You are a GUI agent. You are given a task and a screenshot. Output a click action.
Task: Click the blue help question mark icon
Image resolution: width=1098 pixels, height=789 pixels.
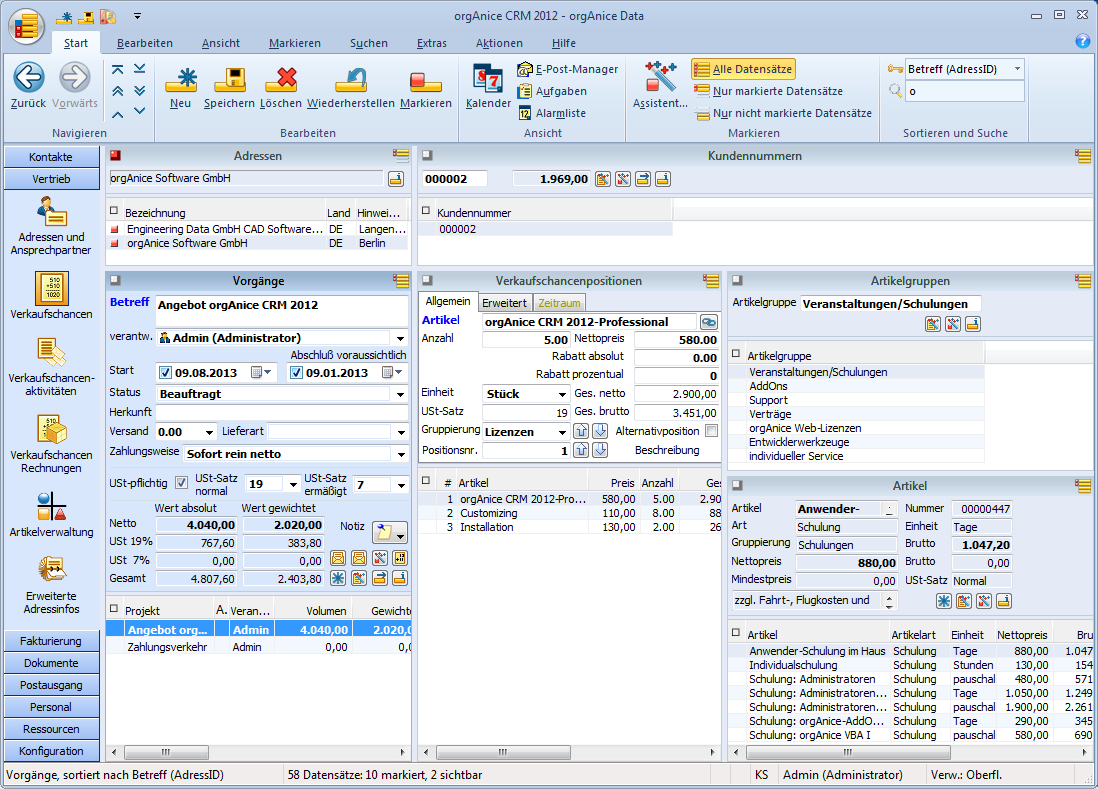tap(1082, 41)
